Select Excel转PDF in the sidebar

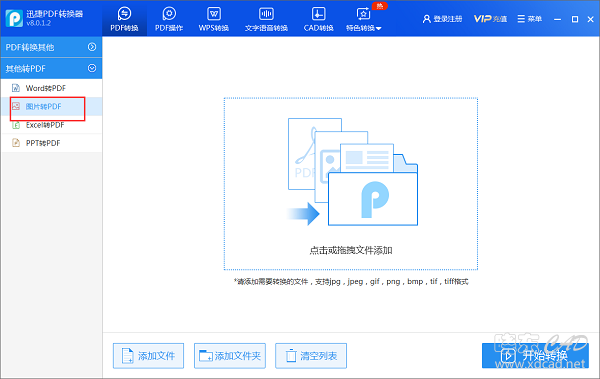[51, 125]
